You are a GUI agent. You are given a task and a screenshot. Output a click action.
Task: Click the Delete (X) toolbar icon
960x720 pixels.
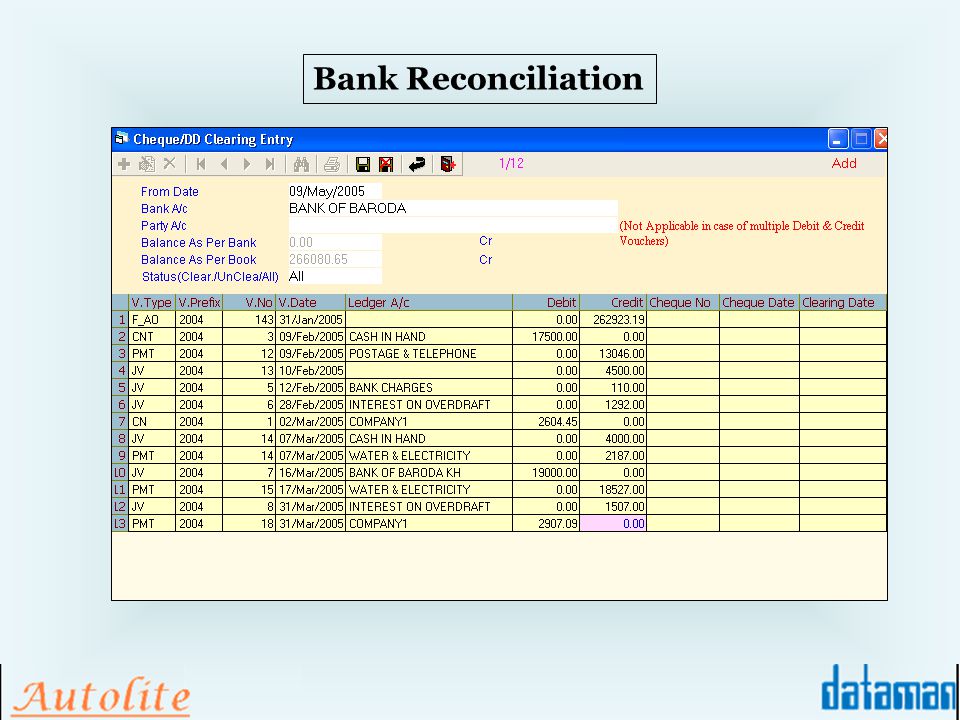(170, 163)
